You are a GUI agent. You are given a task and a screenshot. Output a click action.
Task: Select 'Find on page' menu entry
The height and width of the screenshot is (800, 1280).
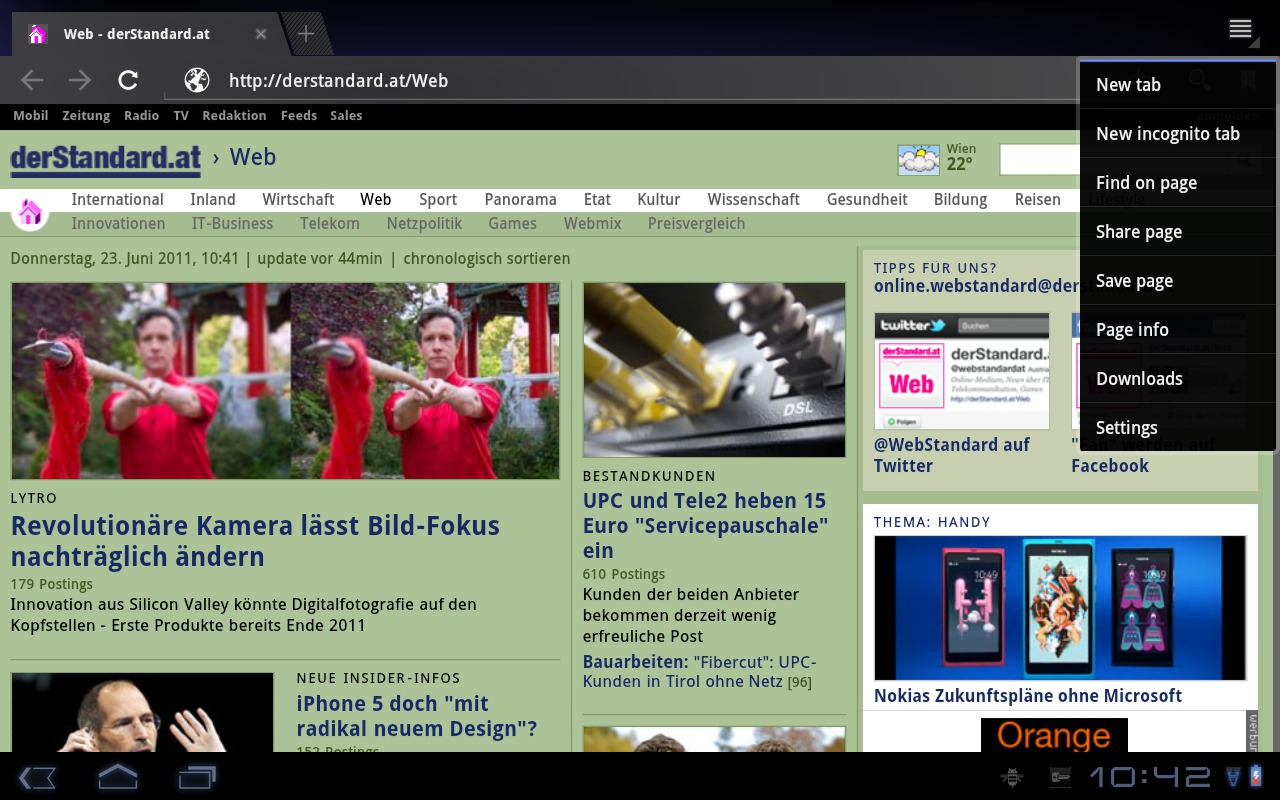(x=1178, y=183)
